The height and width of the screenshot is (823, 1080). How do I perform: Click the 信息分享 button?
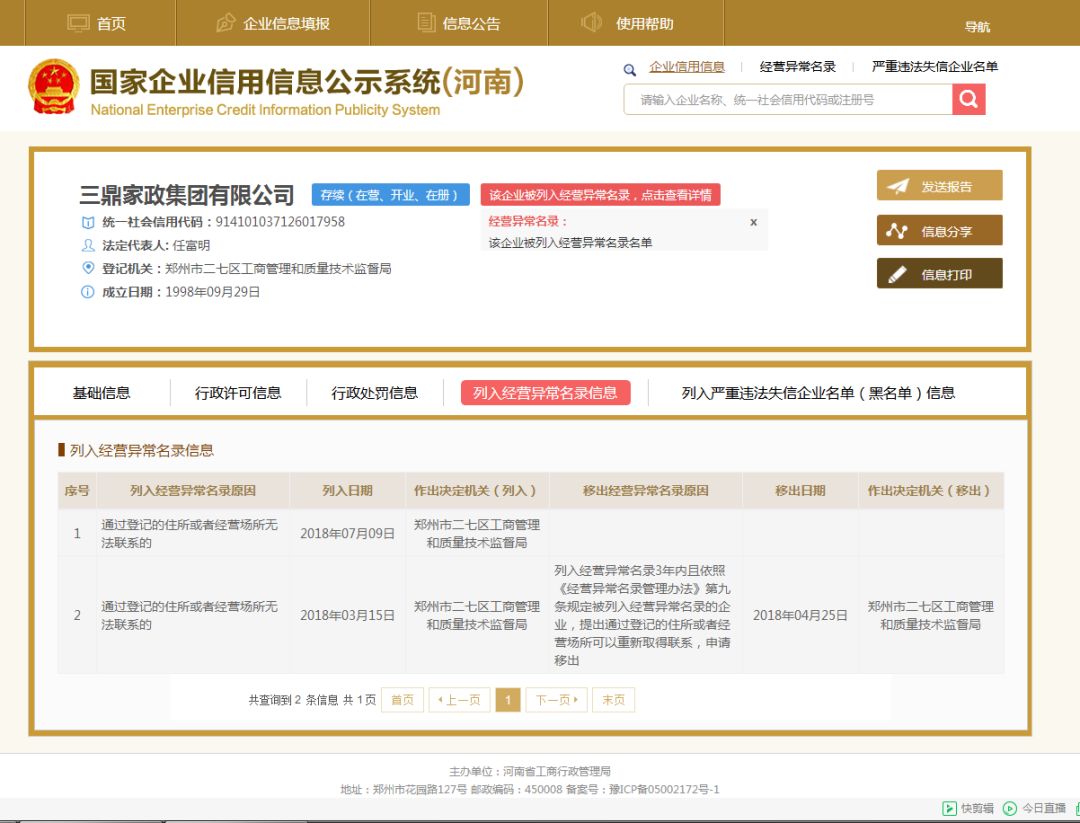pyautogui.click(x=939, y=231)
